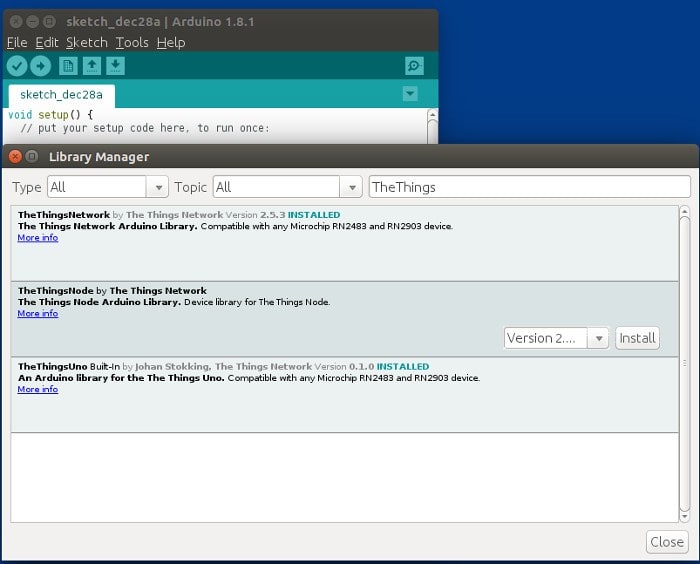Click the 'put your setup code here' comment
The image size is (700, 564).
click(145, 128)
